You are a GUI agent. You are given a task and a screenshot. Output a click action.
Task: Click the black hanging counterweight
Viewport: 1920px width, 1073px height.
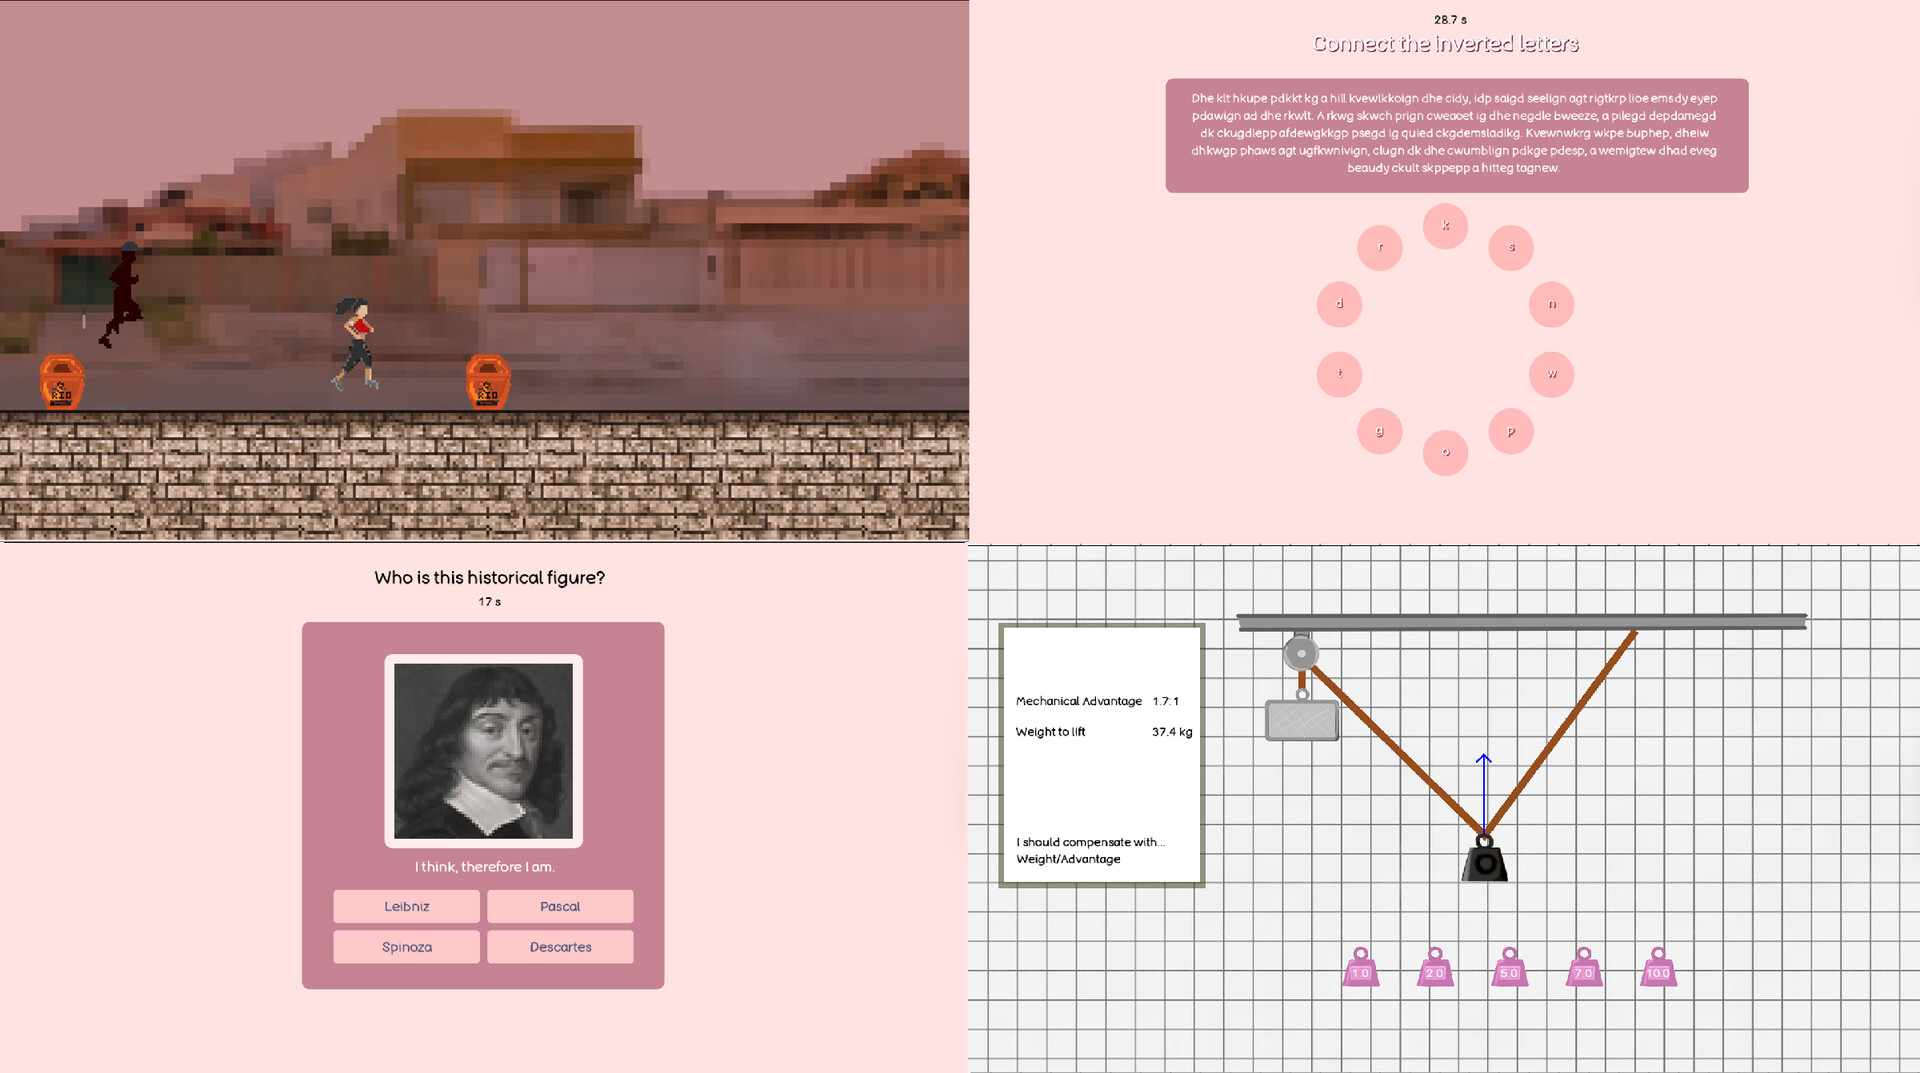coord(1485,860)
